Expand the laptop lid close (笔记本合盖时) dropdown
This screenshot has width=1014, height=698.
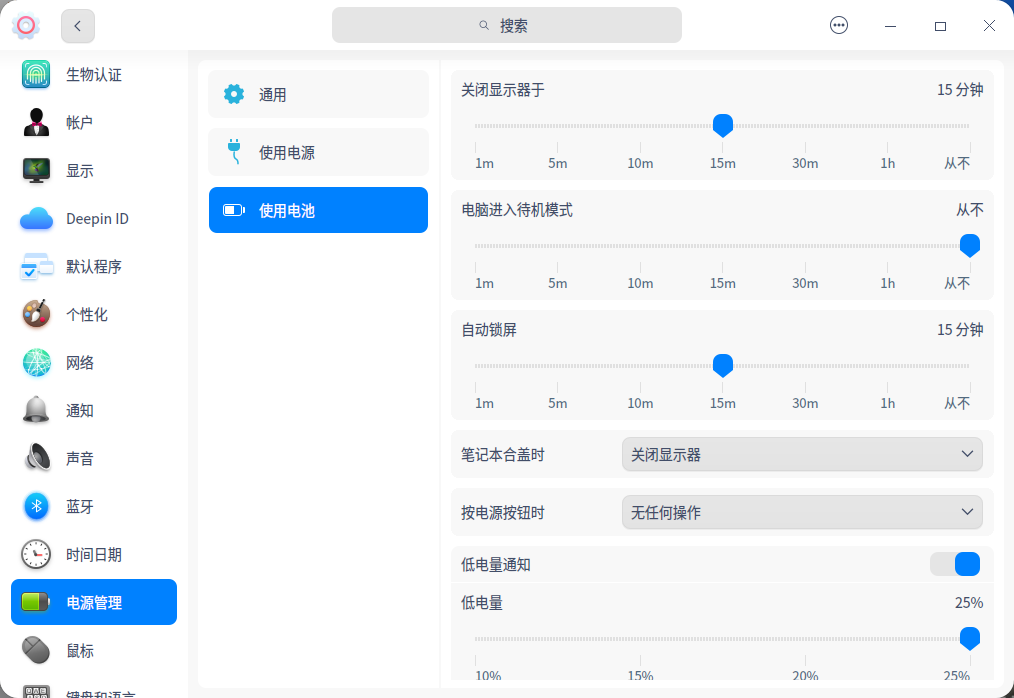coord(801,455)
